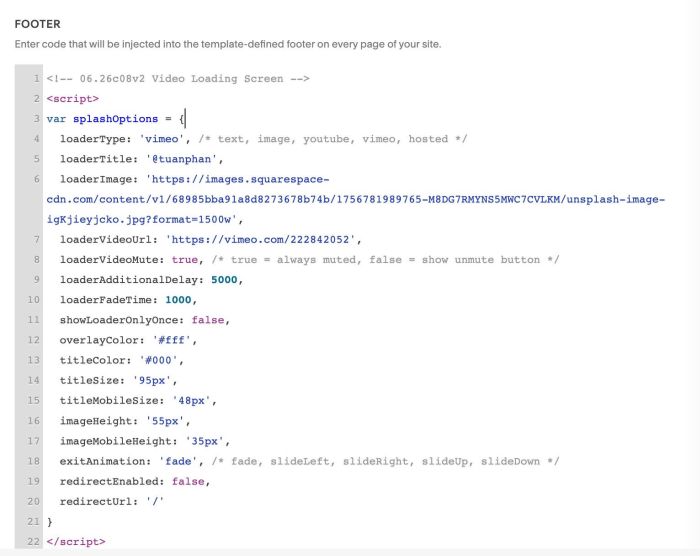
Task: Click the closing </script> tag
Action: (76, 541)
